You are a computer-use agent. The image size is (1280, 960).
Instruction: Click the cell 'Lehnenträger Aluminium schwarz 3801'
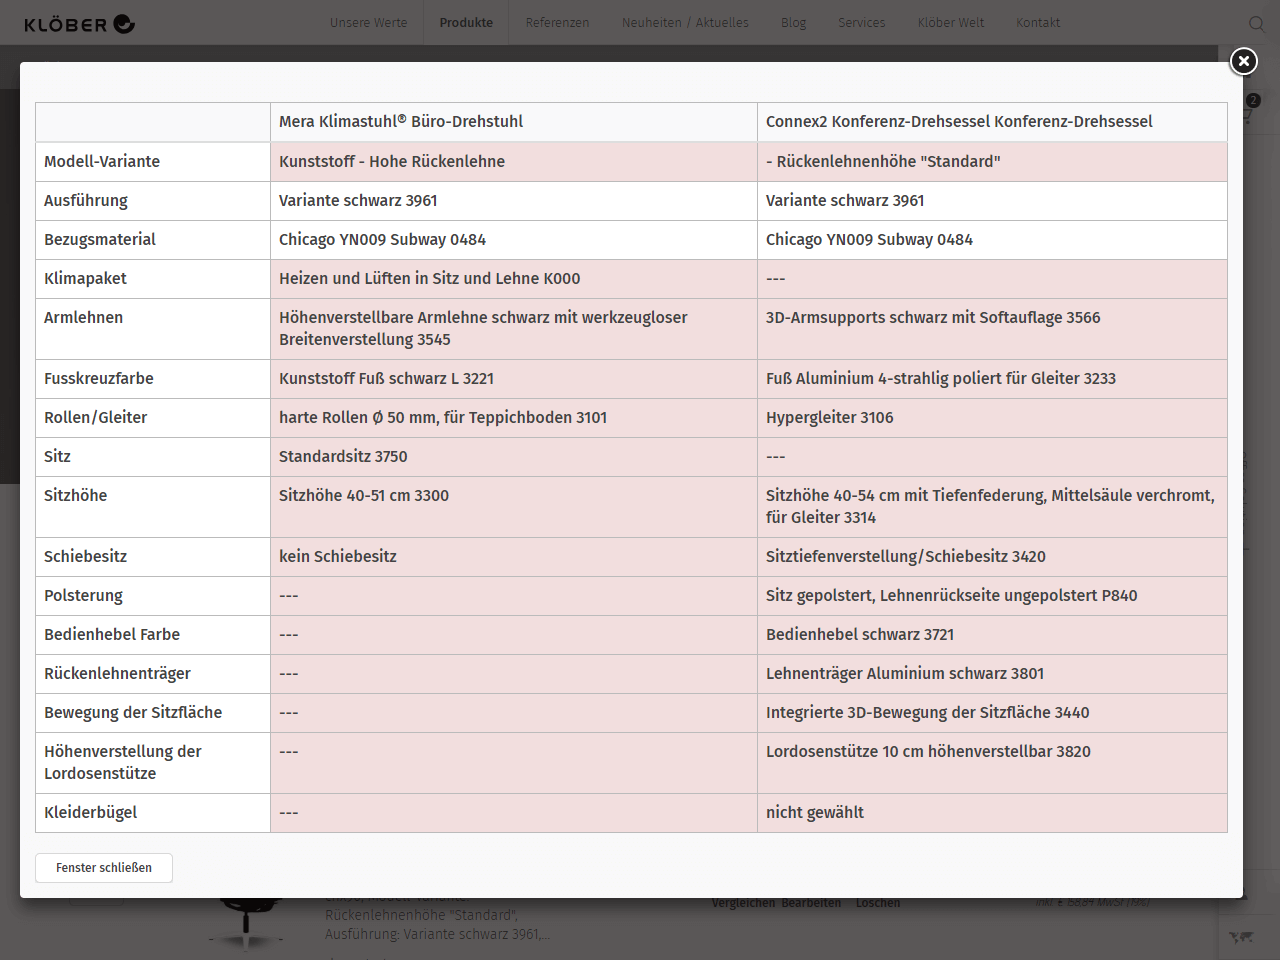(x=992, y=674)
